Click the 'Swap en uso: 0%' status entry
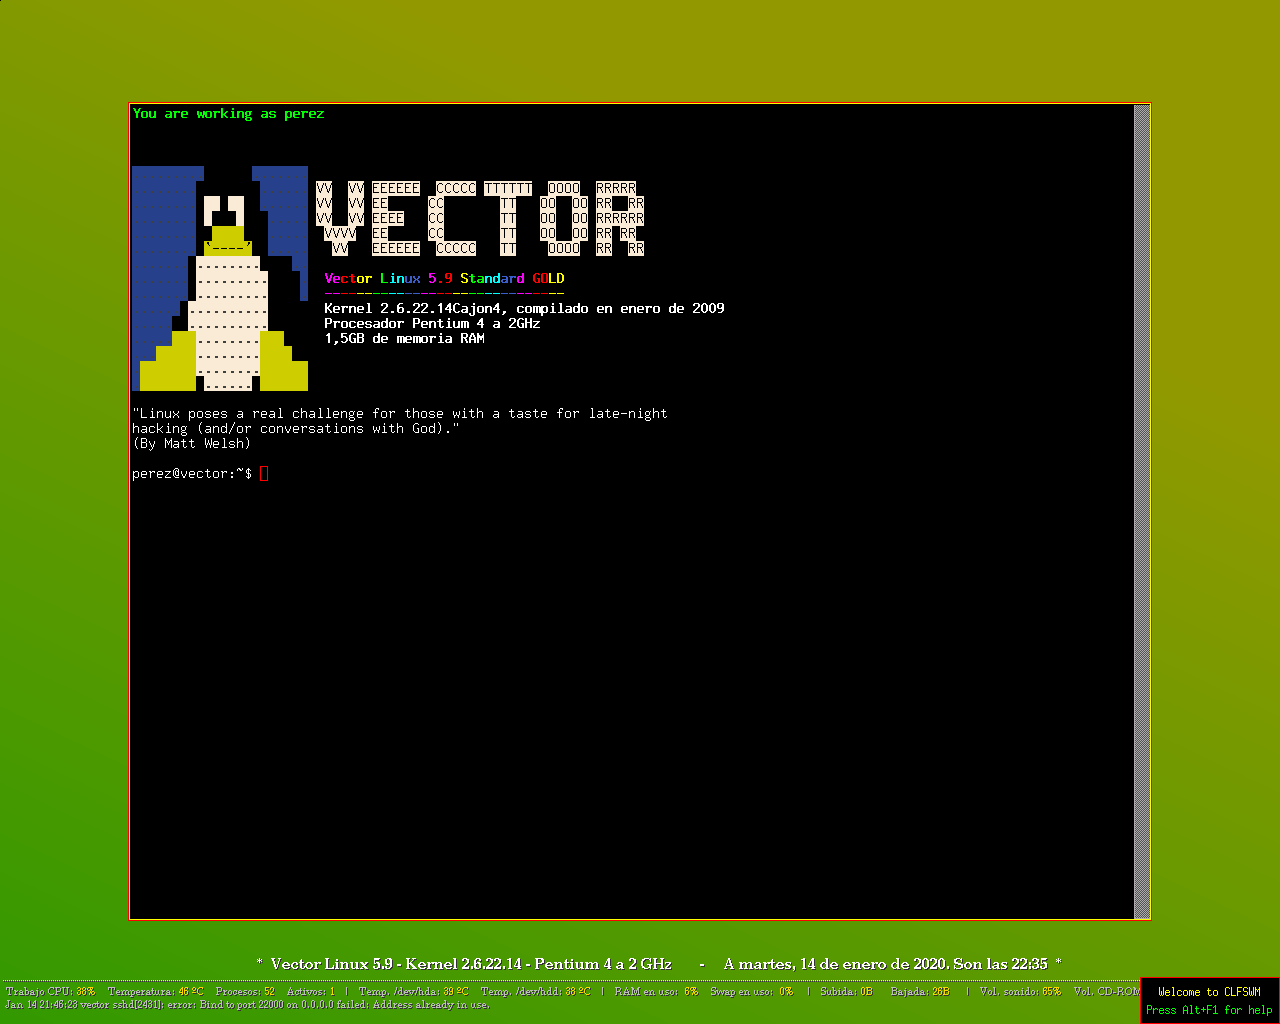The height and width of the screenshot is (1024, 1280). pos(752,992)
